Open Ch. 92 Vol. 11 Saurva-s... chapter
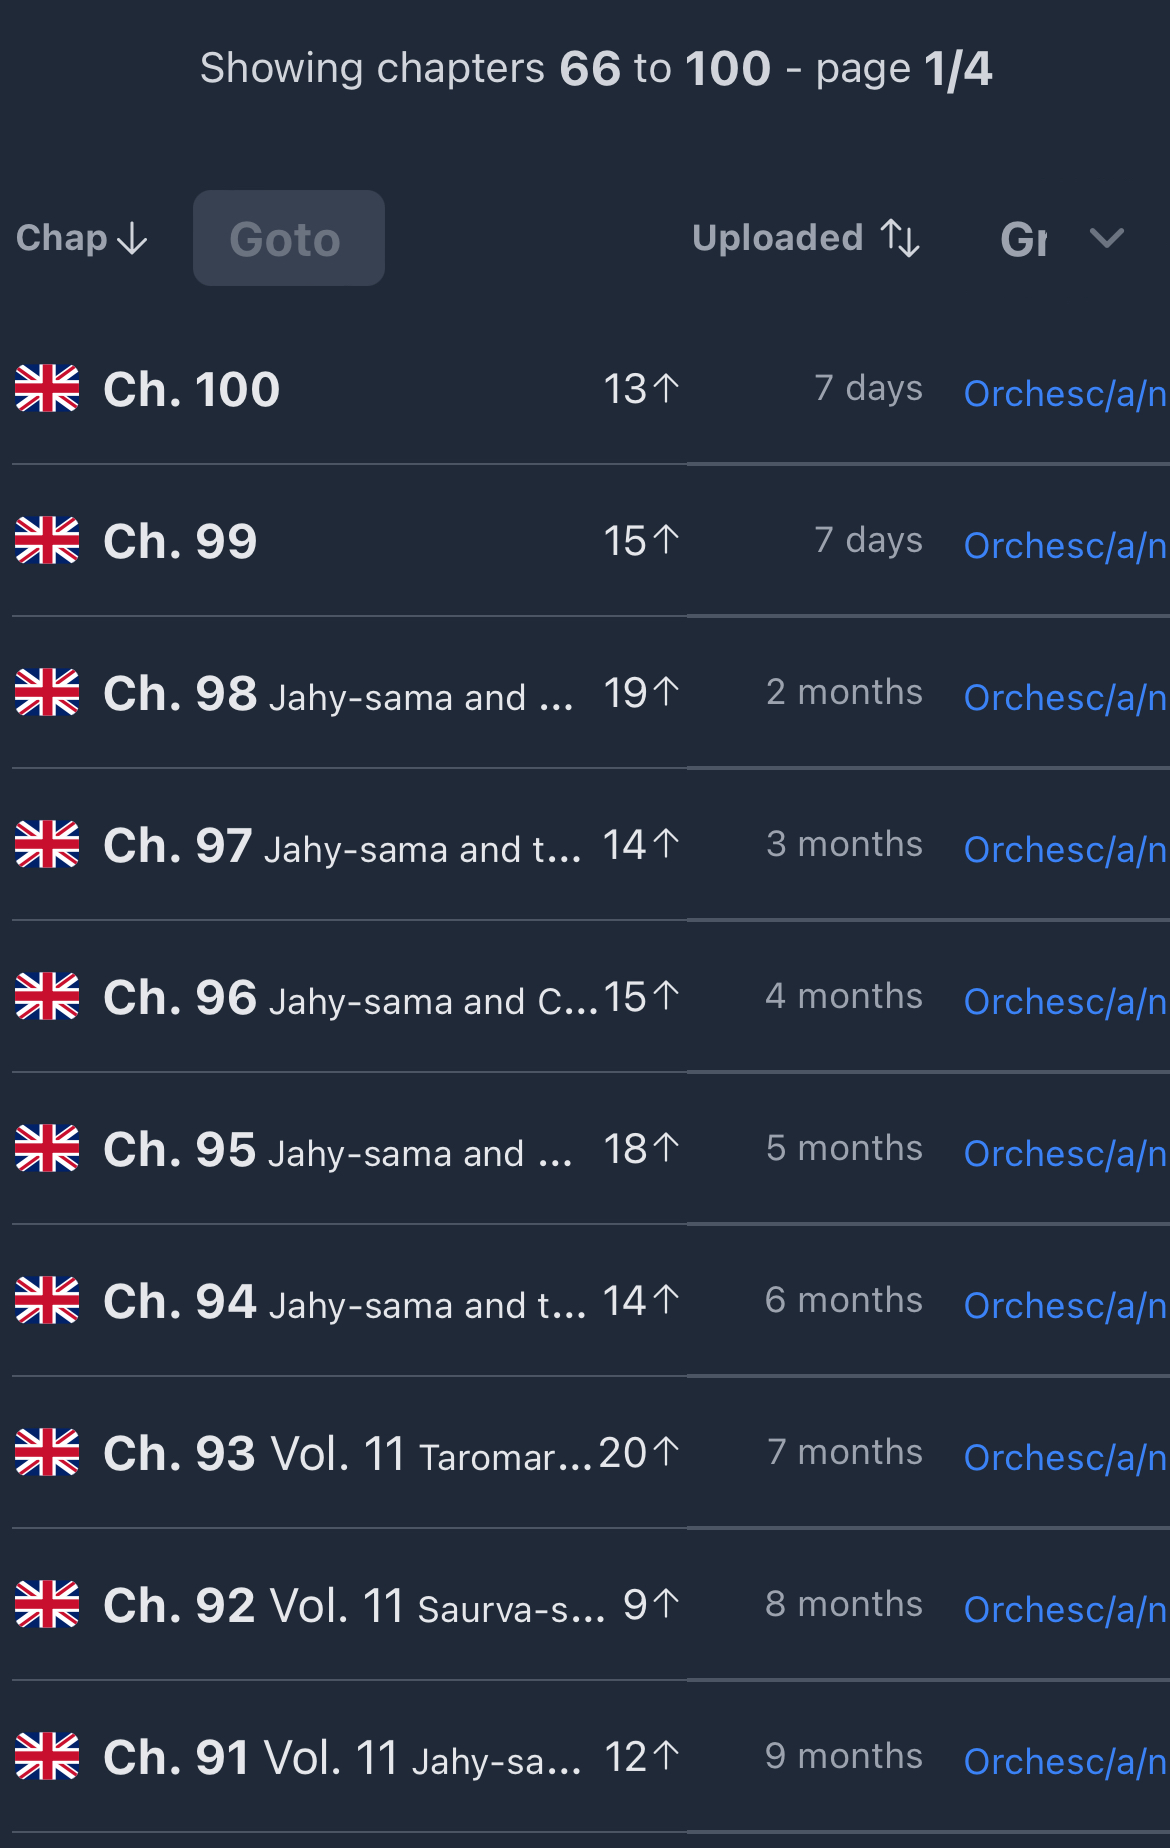Image resolution: width=1170 pixels, height=1848 pixels. coord(354,1605)
